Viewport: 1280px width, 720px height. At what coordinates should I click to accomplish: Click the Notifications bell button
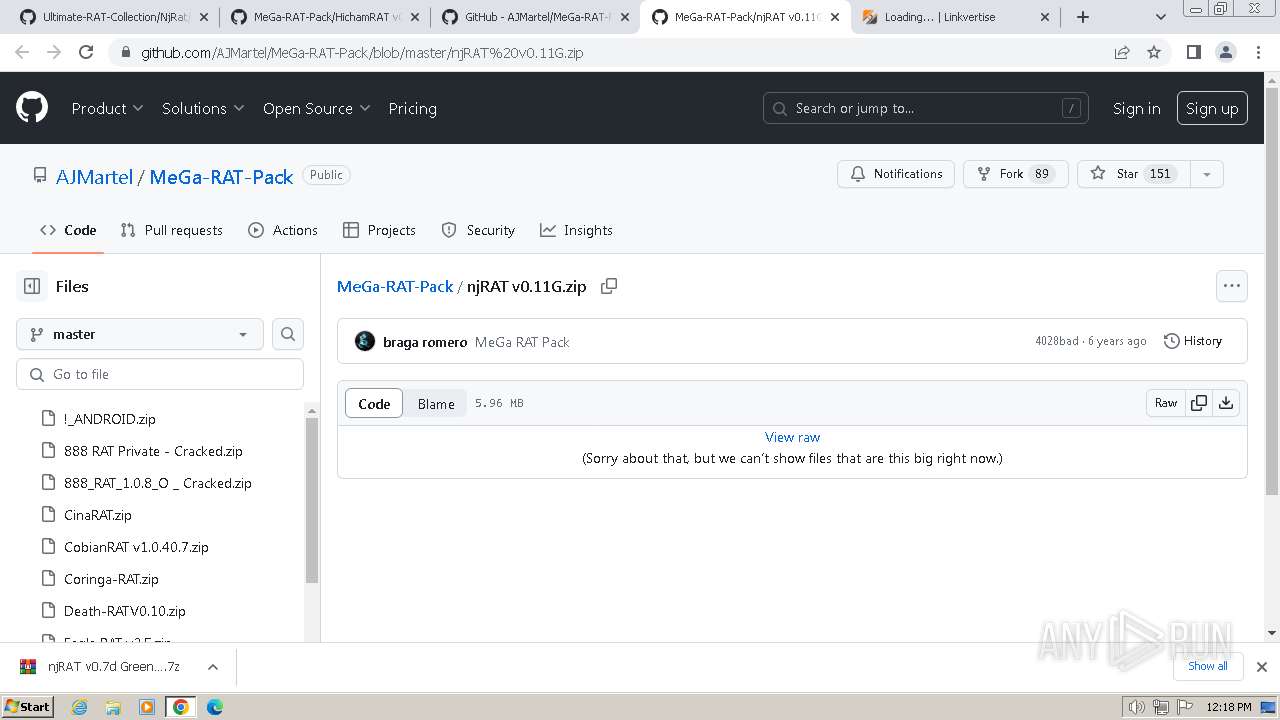click(896, 174)
